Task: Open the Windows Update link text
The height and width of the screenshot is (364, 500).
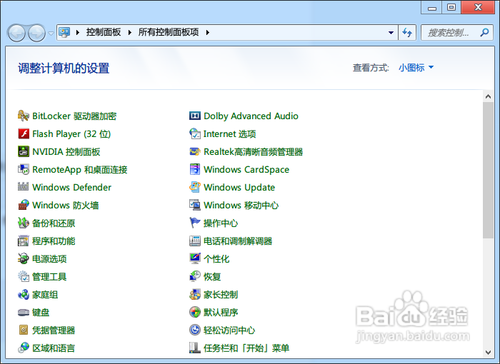Action: [239, 187]
